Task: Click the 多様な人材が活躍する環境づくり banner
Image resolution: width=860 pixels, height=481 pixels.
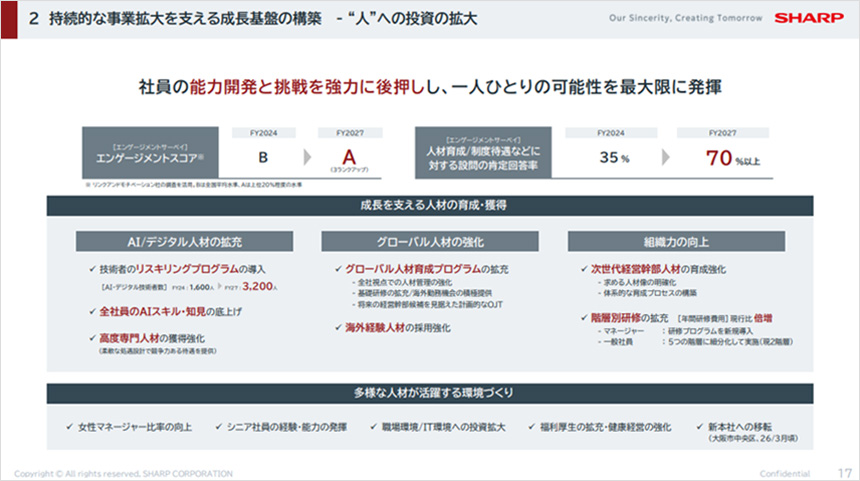Action: click(431, 391)
